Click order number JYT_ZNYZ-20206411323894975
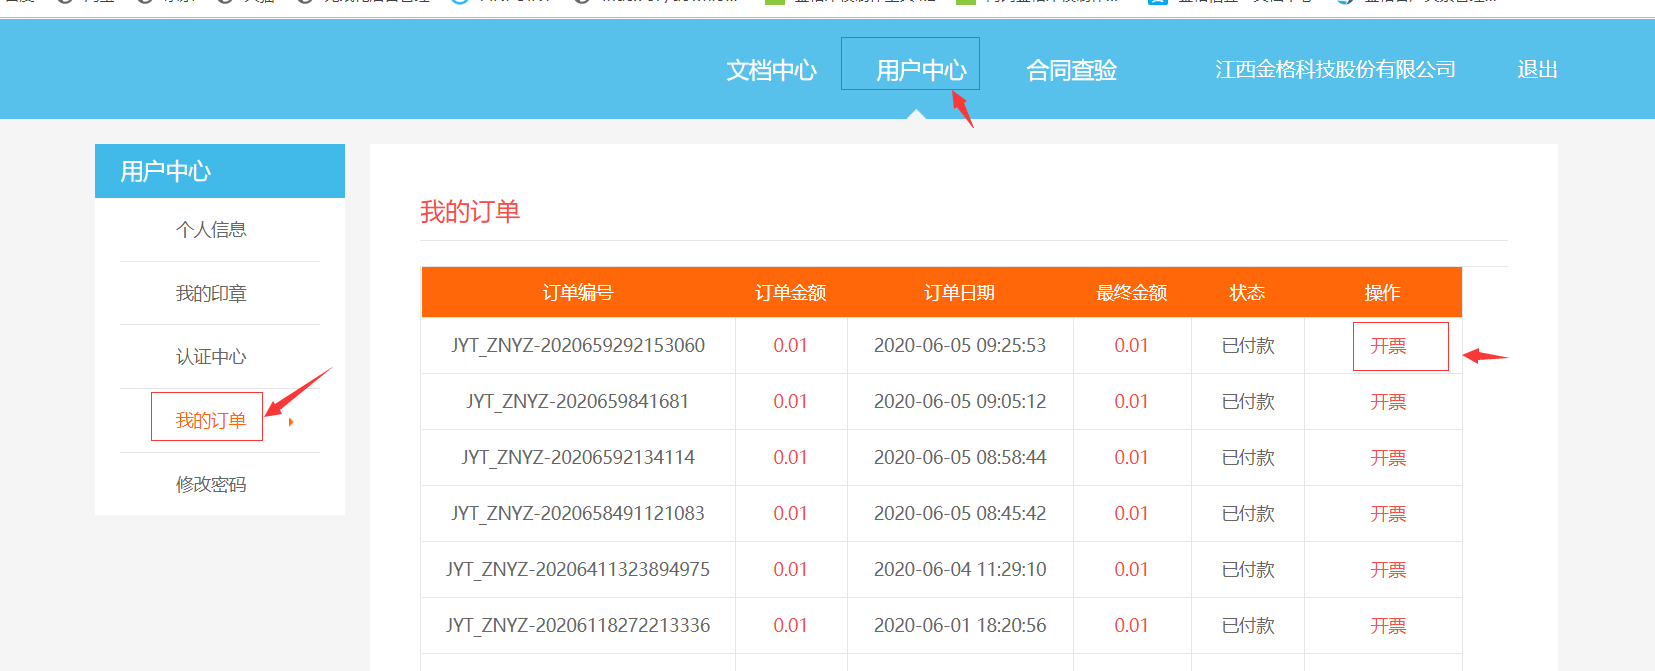Screen dimensions: 1655x671 (x=578, y=570)
